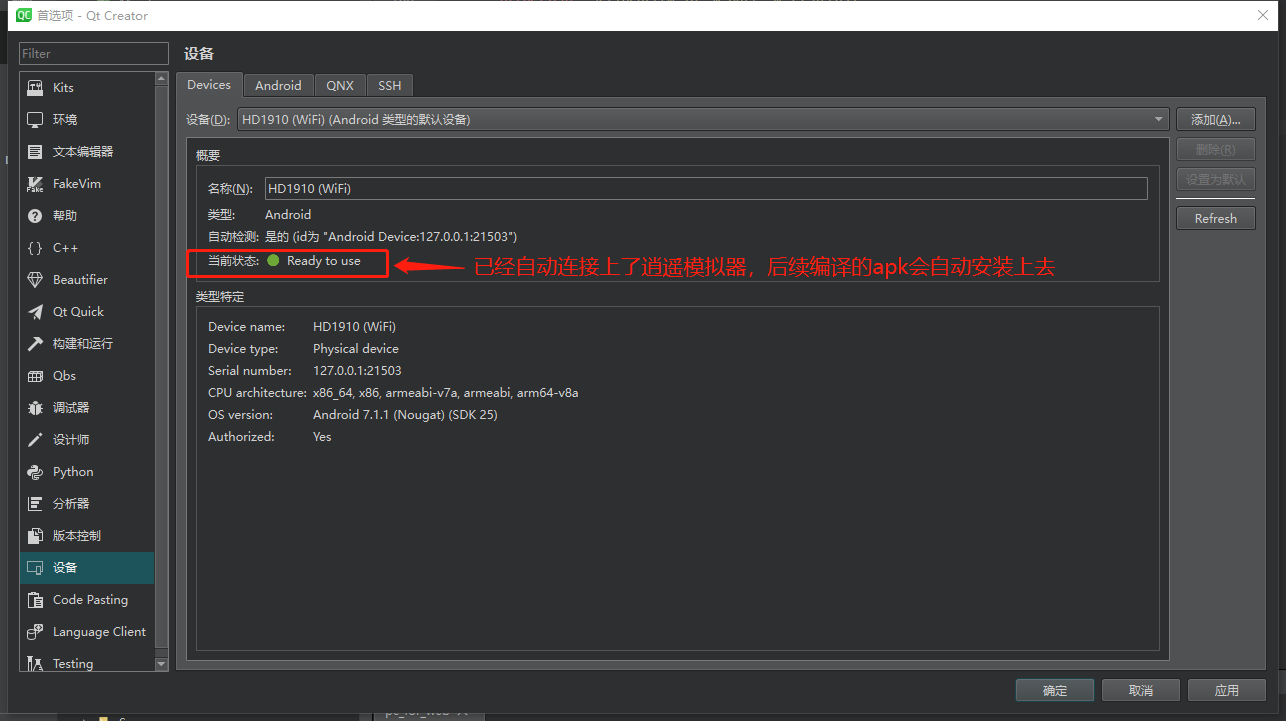Select the 版本控制 document icon
1286x721 pixels.
tap(35, 536)
